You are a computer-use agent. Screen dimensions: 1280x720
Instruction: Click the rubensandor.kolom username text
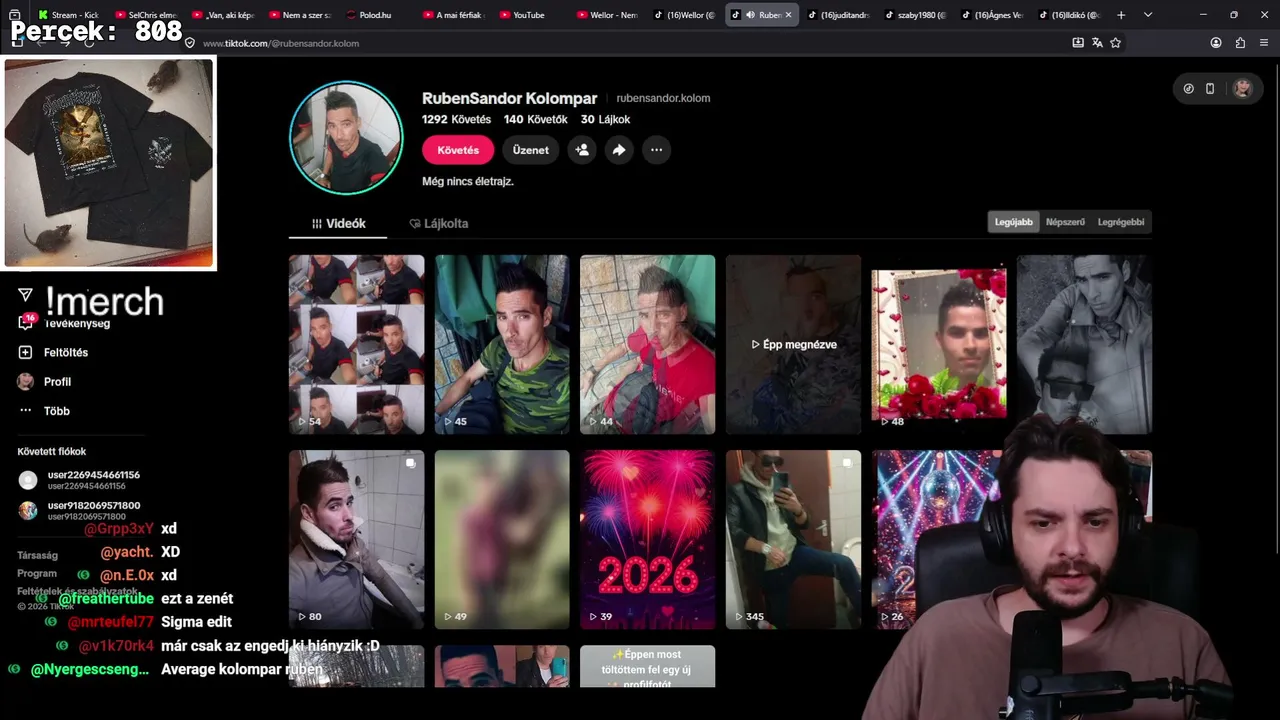coord(663,98)
